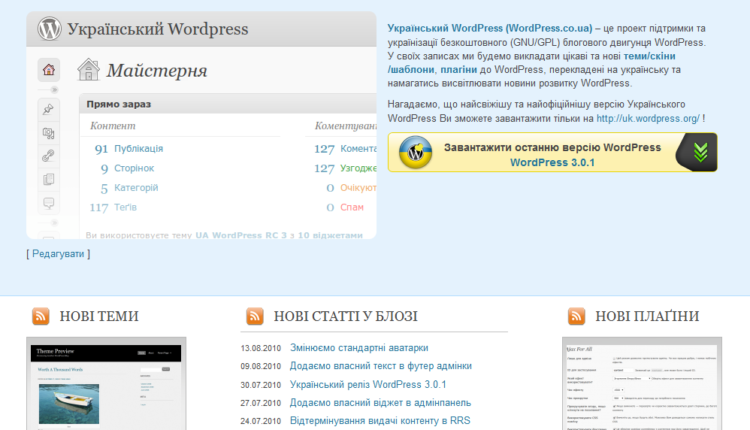Click the house icon beside Майстерня
Screen dimensions: 750x430
[88, 70]
